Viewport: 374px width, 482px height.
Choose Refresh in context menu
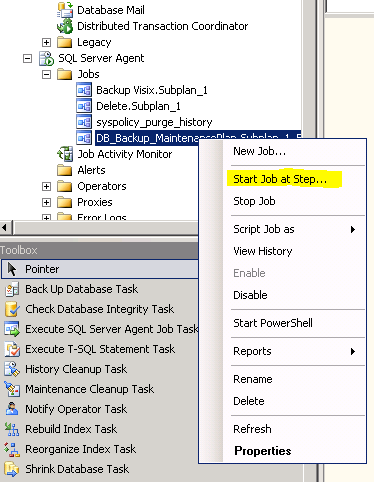coord(252,429)
